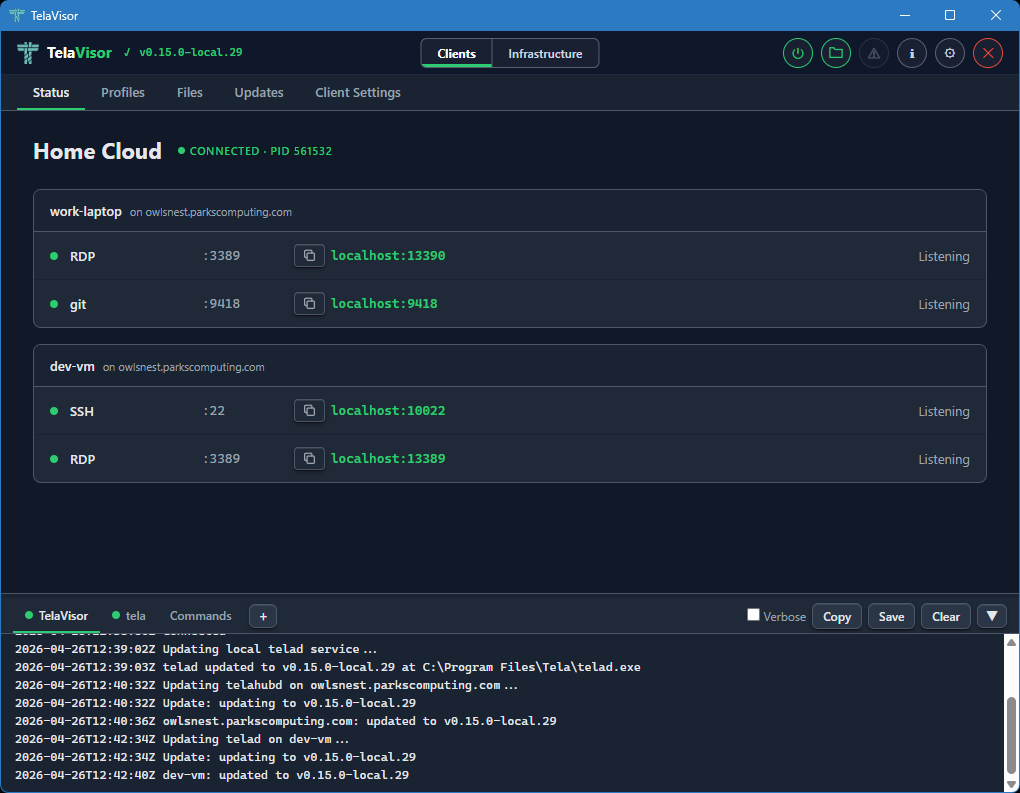Viewport: 1020px width, 793px height.
Task: Collapse log panel with down triangle
Action: tap(992, 616)
